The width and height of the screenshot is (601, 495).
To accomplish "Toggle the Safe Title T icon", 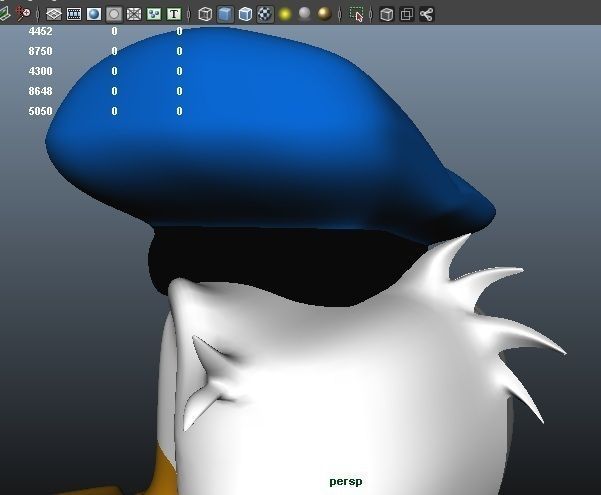I will (x=174, y=14).
